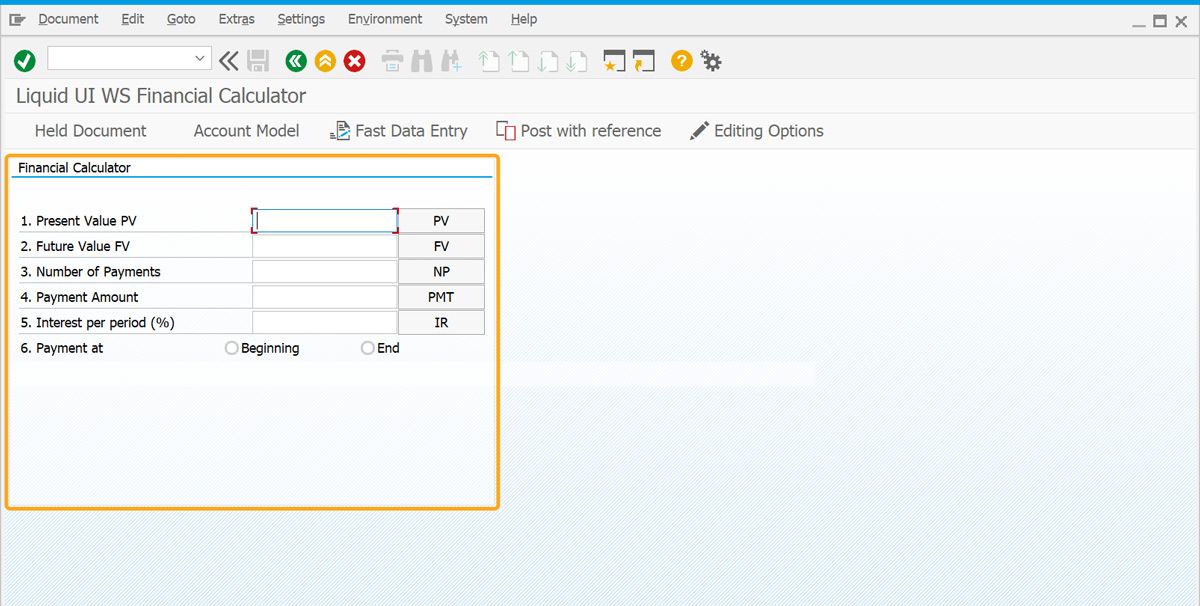Click the PMT calculate button
This screenshot has width=1200, height=606.
click(441, 297)
